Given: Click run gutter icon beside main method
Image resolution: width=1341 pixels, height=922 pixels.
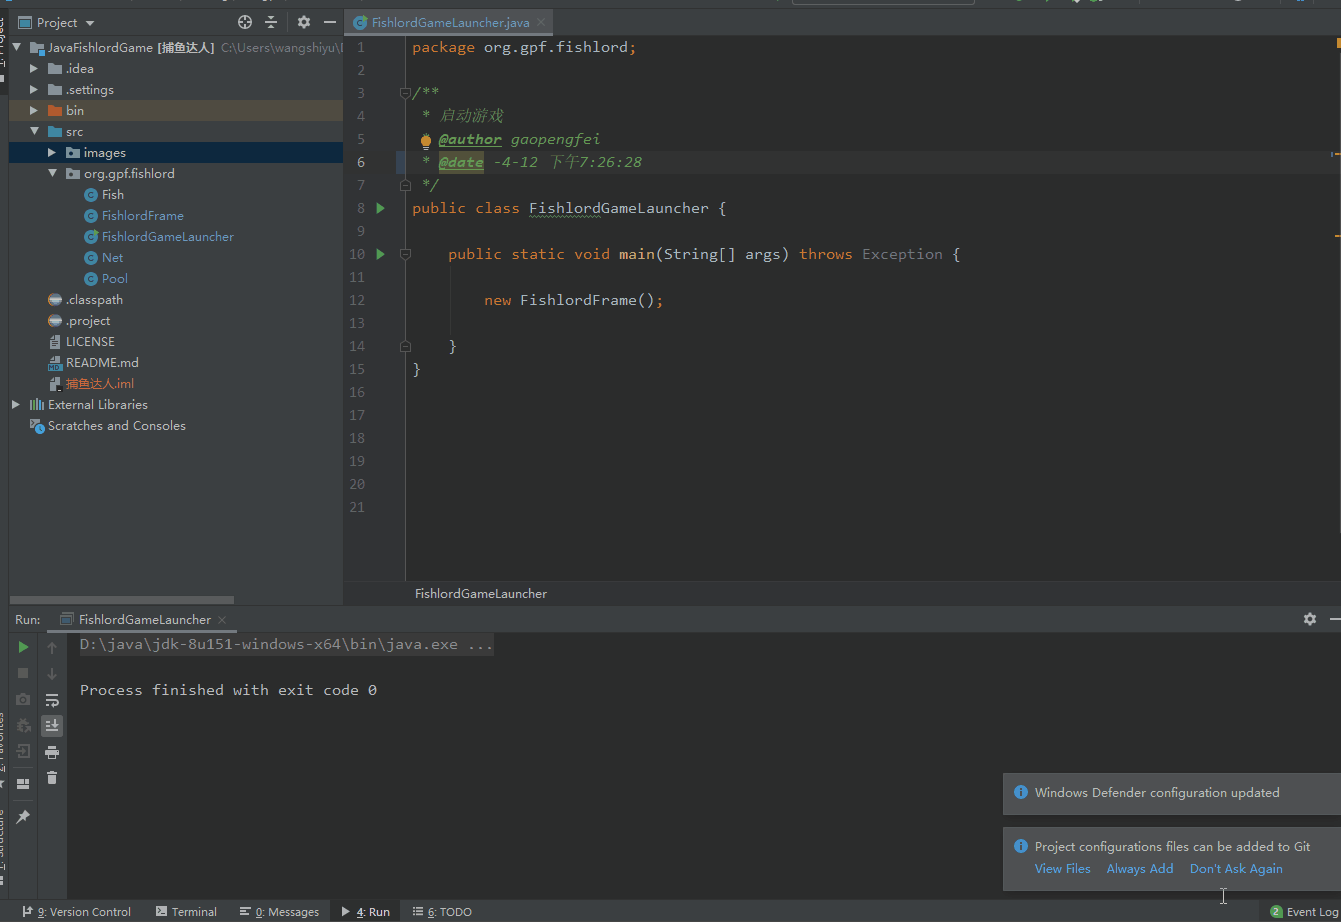Looking at the screenshot, I should pos(380,254).
